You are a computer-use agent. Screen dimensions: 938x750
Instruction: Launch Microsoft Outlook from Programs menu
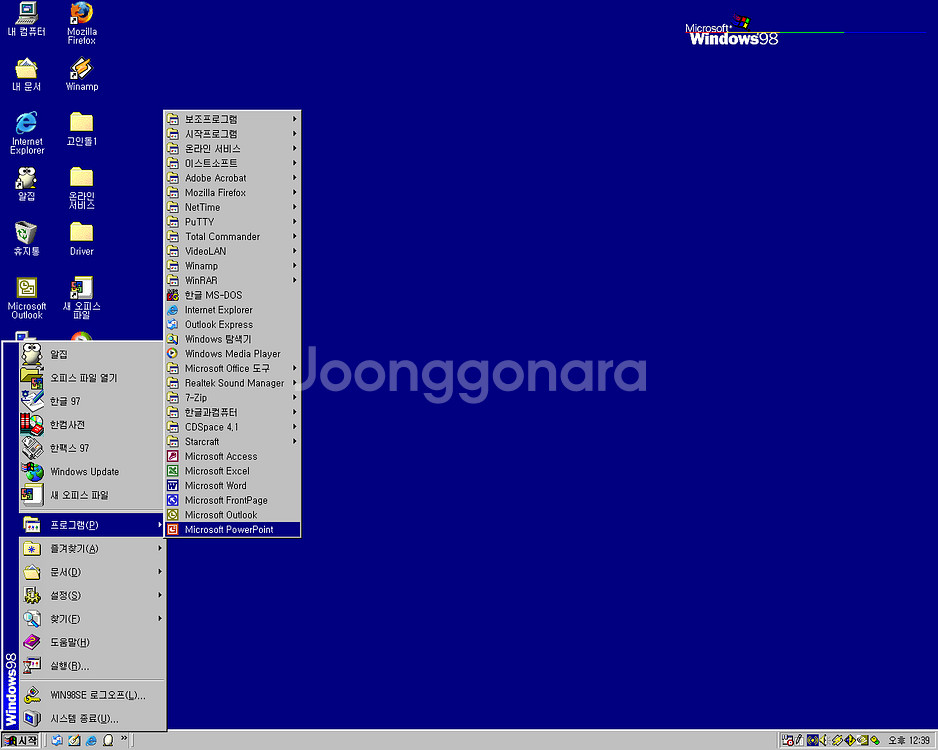pyautogui.click(x=233, y=515)
